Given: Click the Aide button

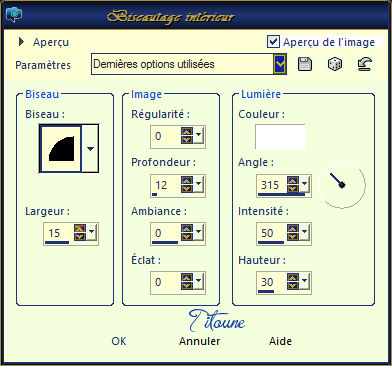Looking at the screenshot, I should click(x=280, y=341).
